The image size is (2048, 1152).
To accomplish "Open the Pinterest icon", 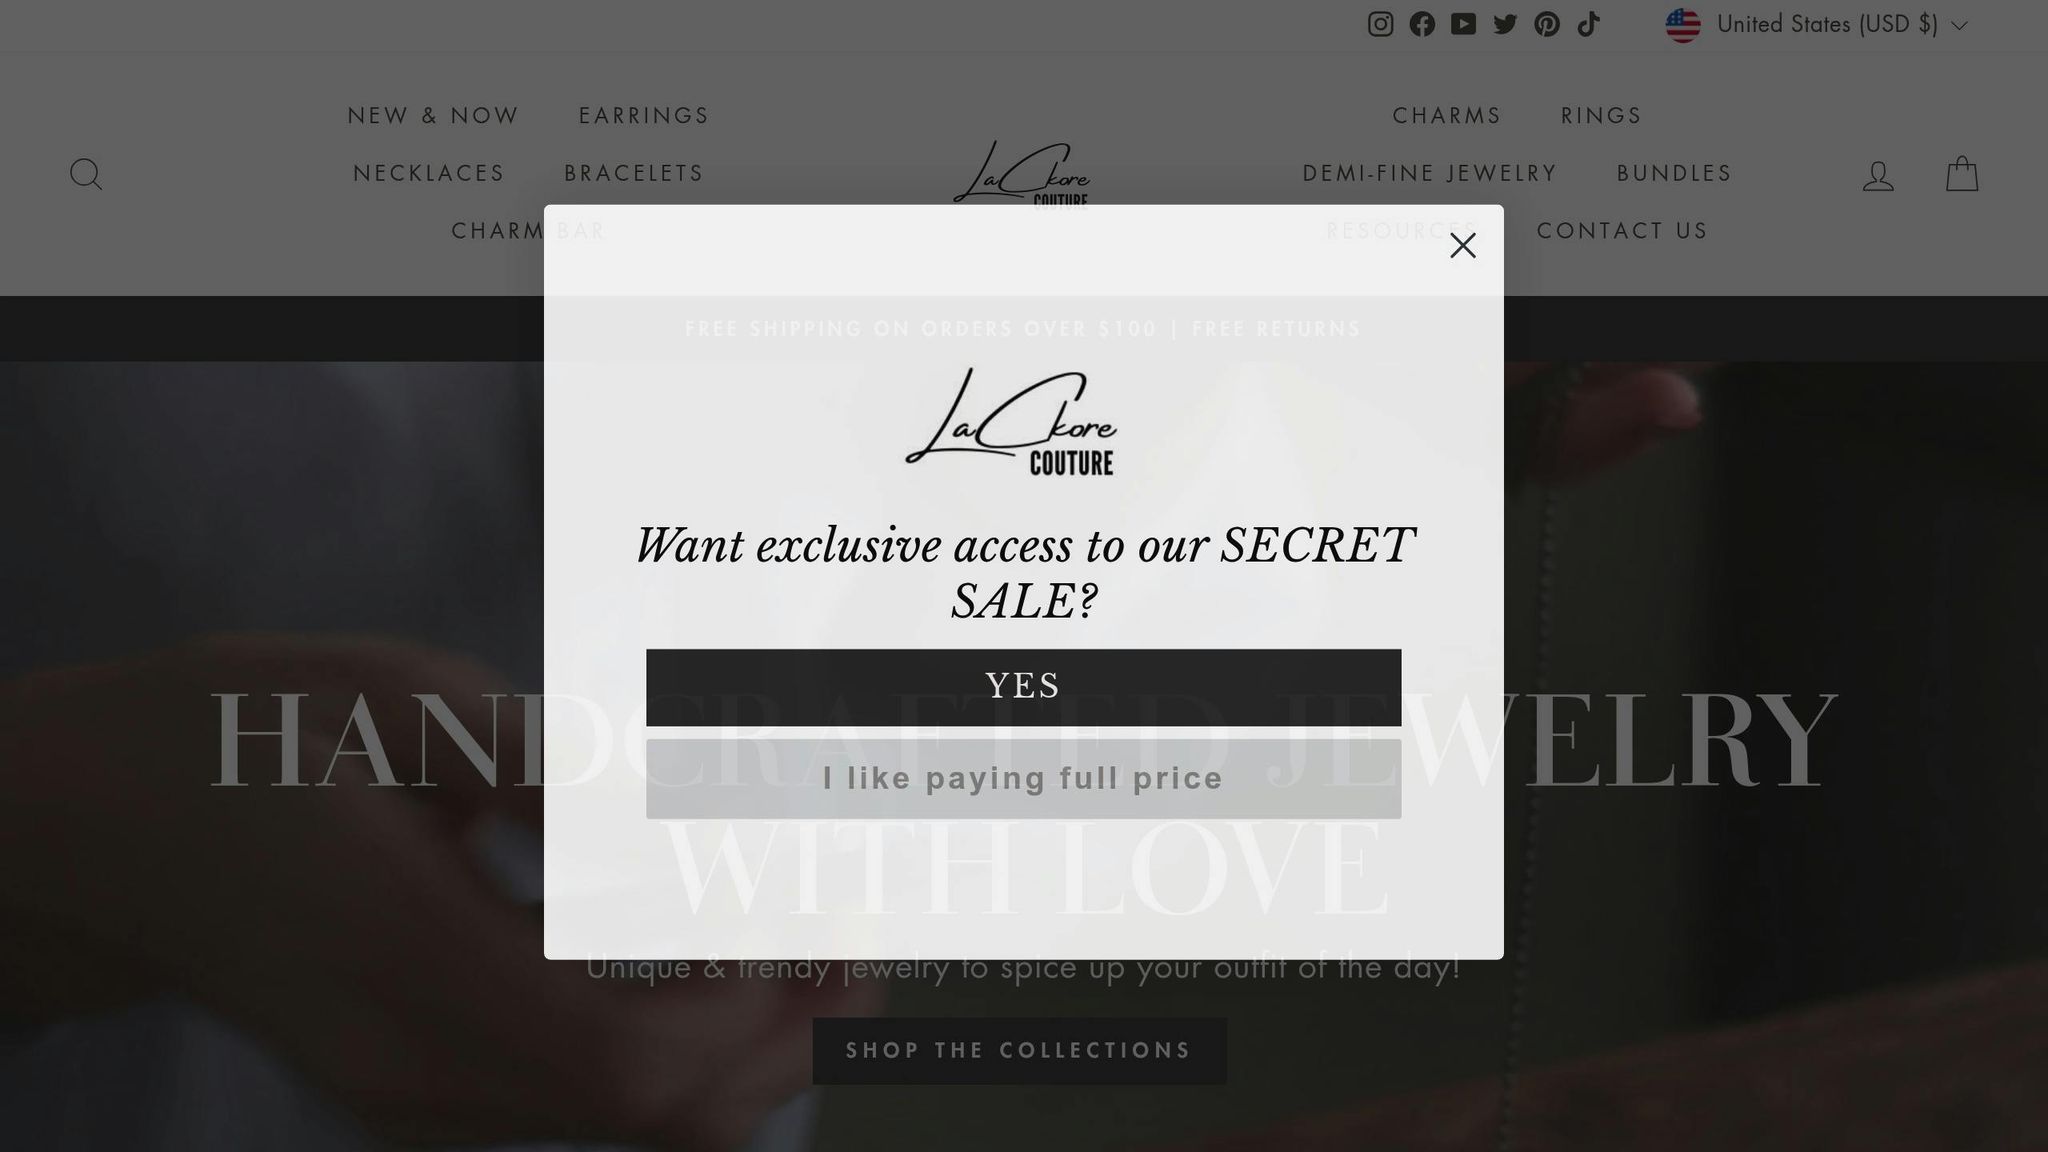I will [1547, 24].
